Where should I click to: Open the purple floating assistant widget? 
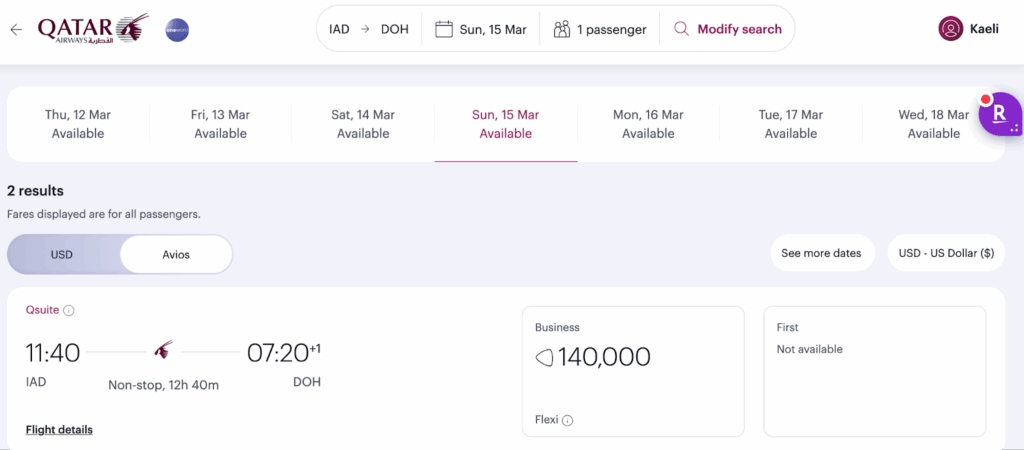tap(998, 114)
